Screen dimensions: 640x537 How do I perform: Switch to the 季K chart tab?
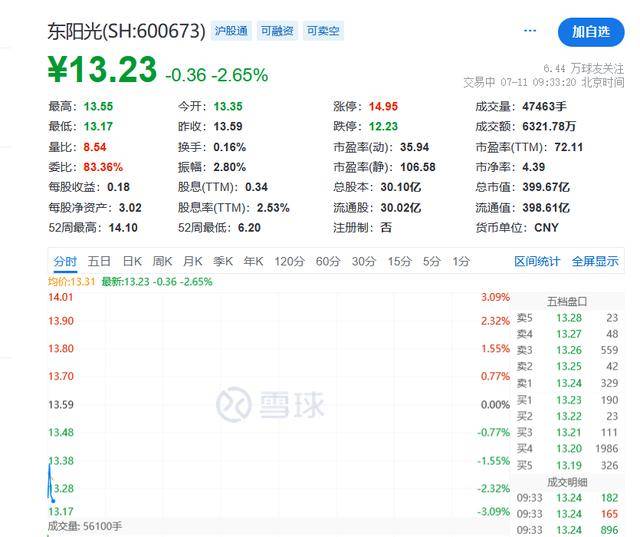(x=223, y=261)
